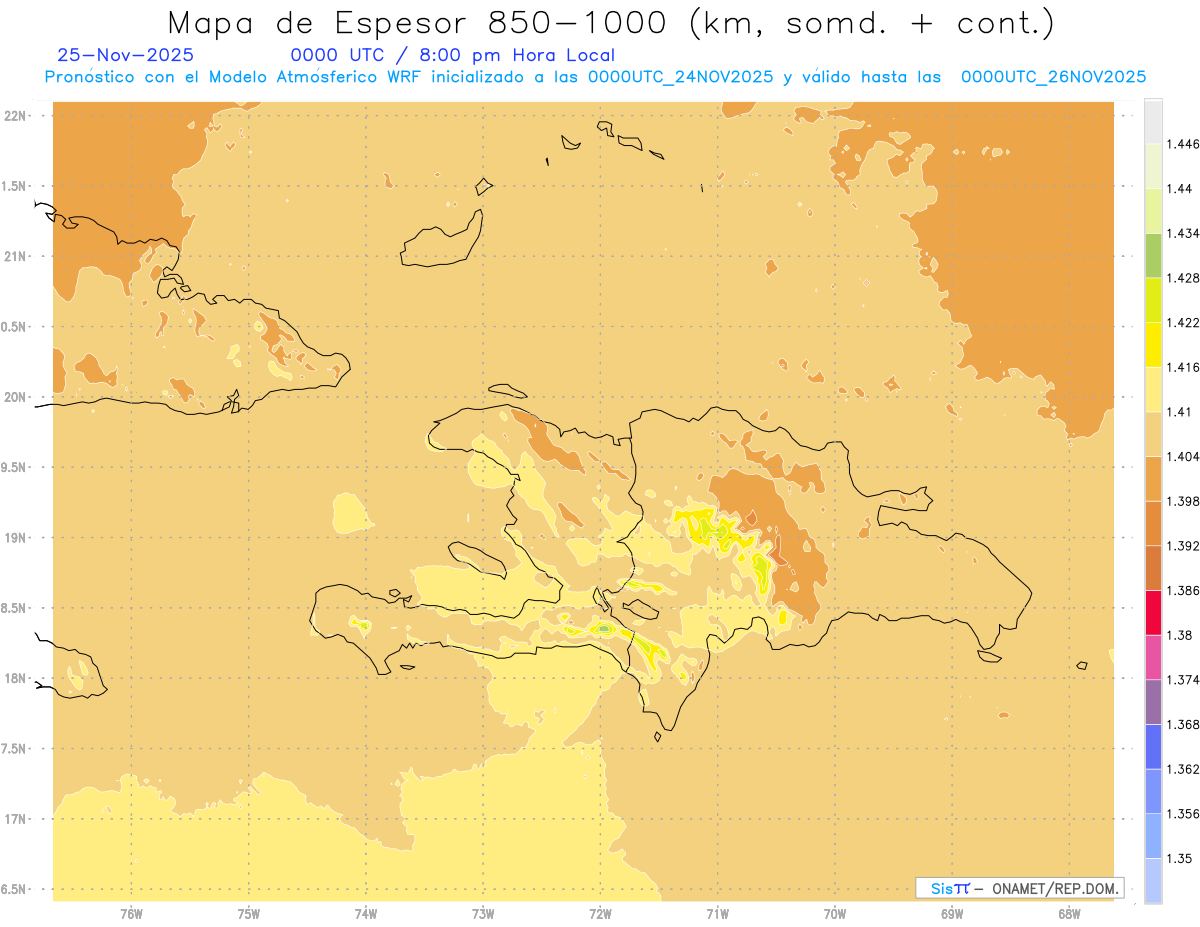The width and height of the screenshot is (1200, 927).
Task: Click the legend value '1.368'
Action: pos(1183,724)
